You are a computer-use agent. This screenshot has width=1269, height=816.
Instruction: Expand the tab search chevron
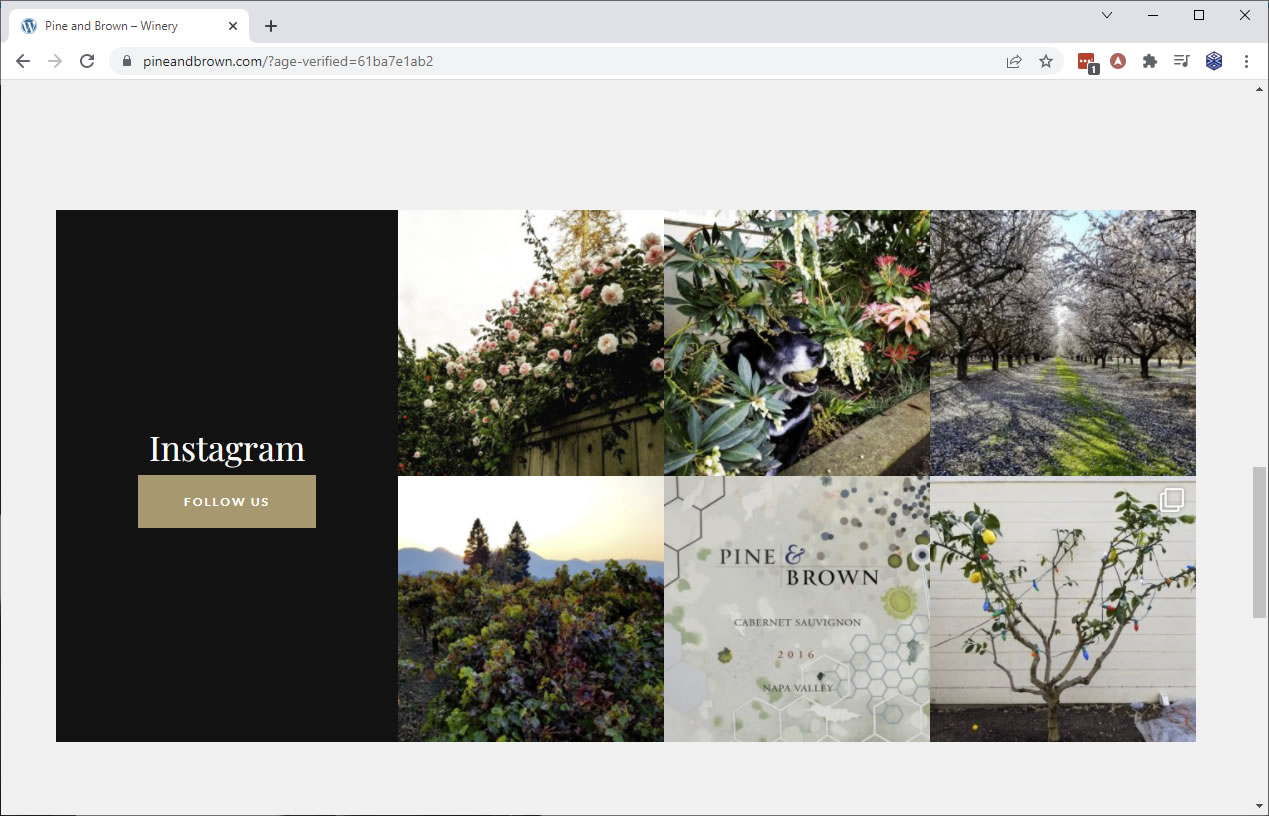click(1107, 15)
